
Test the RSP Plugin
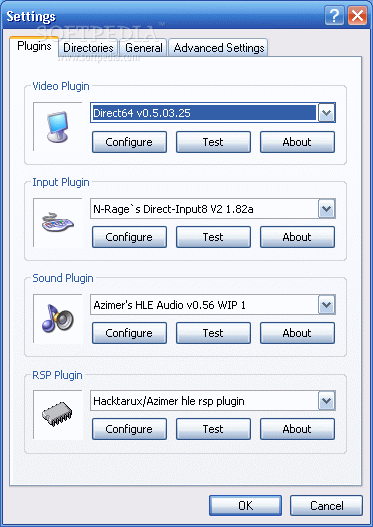click(x=213, y=429)
